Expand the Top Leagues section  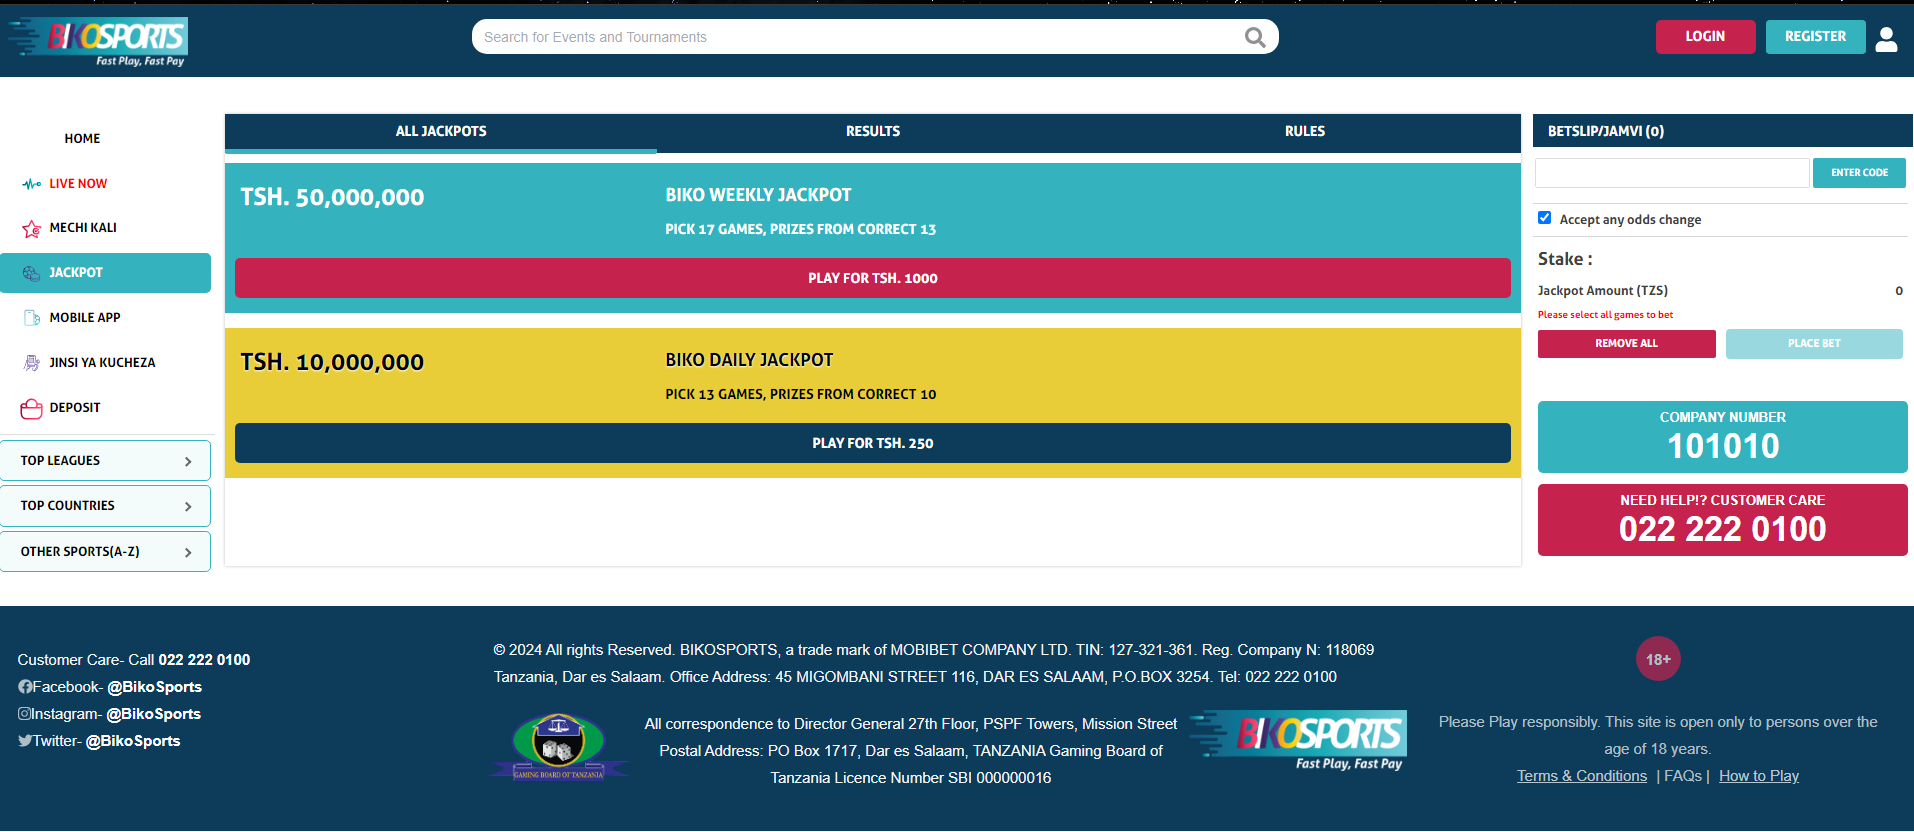pyautogui.click(x=106, y=461)
